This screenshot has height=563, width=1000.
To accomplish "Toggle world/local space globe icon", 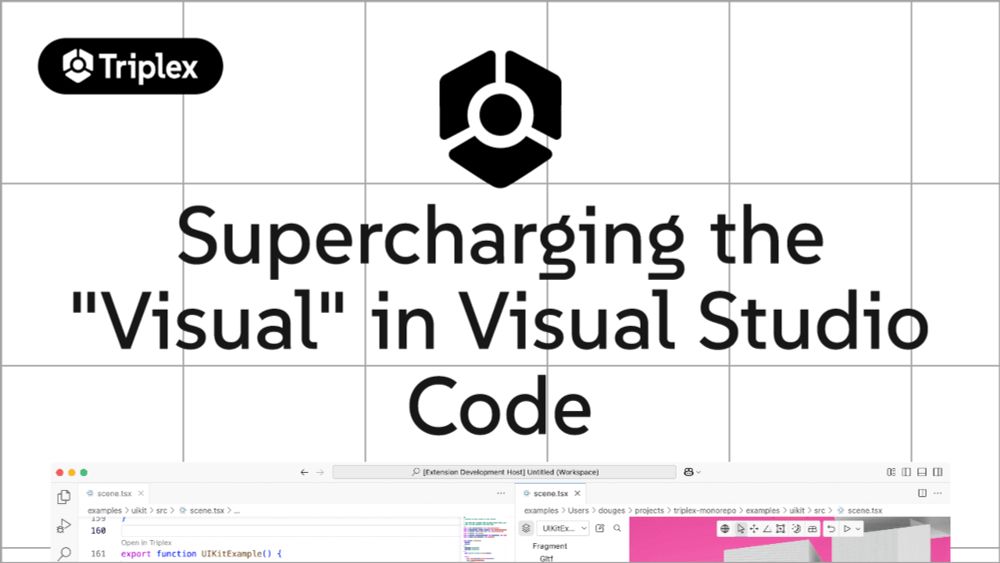I will point(725,529).
